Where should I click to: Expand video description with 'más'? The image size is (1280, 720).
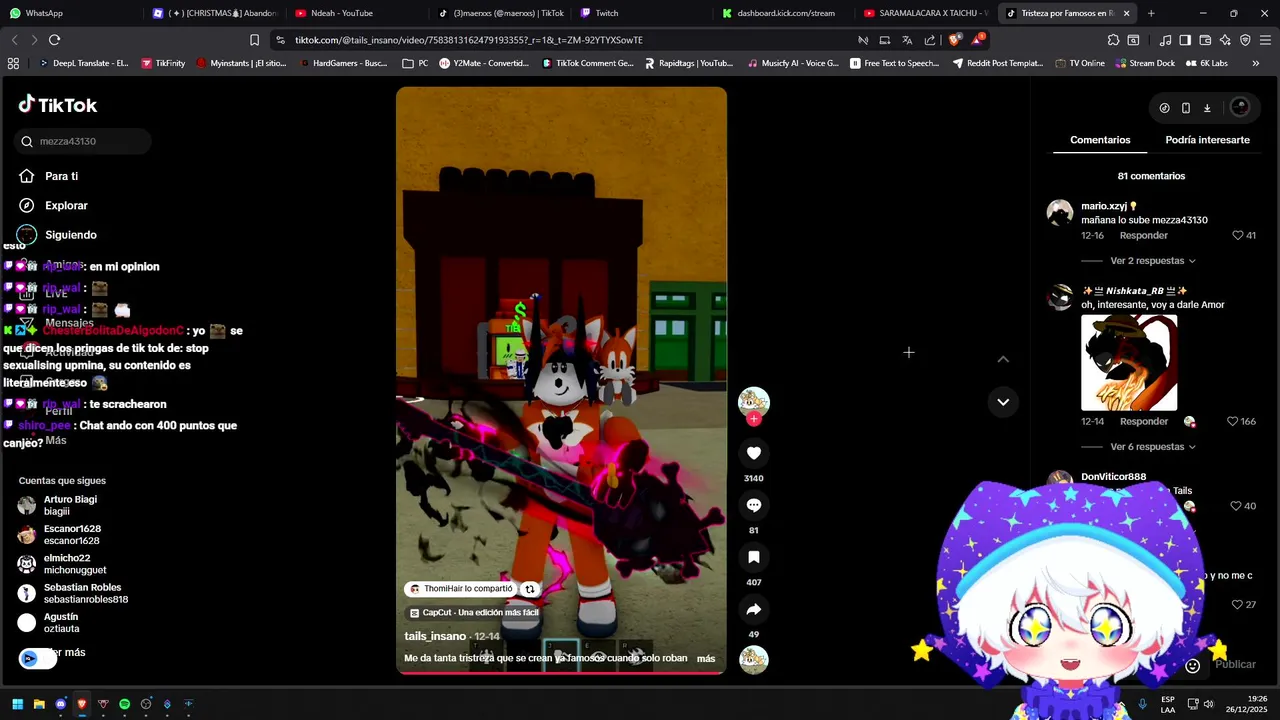[x=706, y=659]
